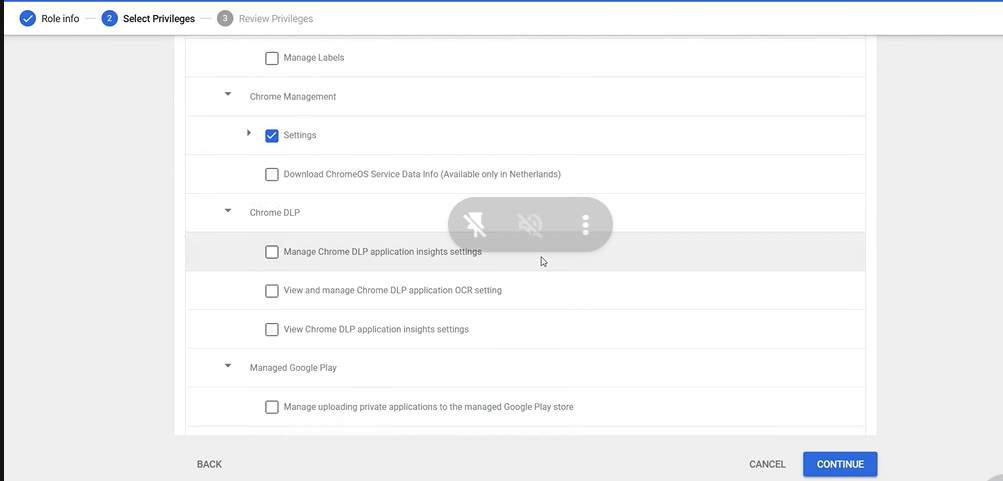Enable the Manage Labels checkbox
The width and height of the screenshot is (1003, 481).
click(x=272, y=58)
